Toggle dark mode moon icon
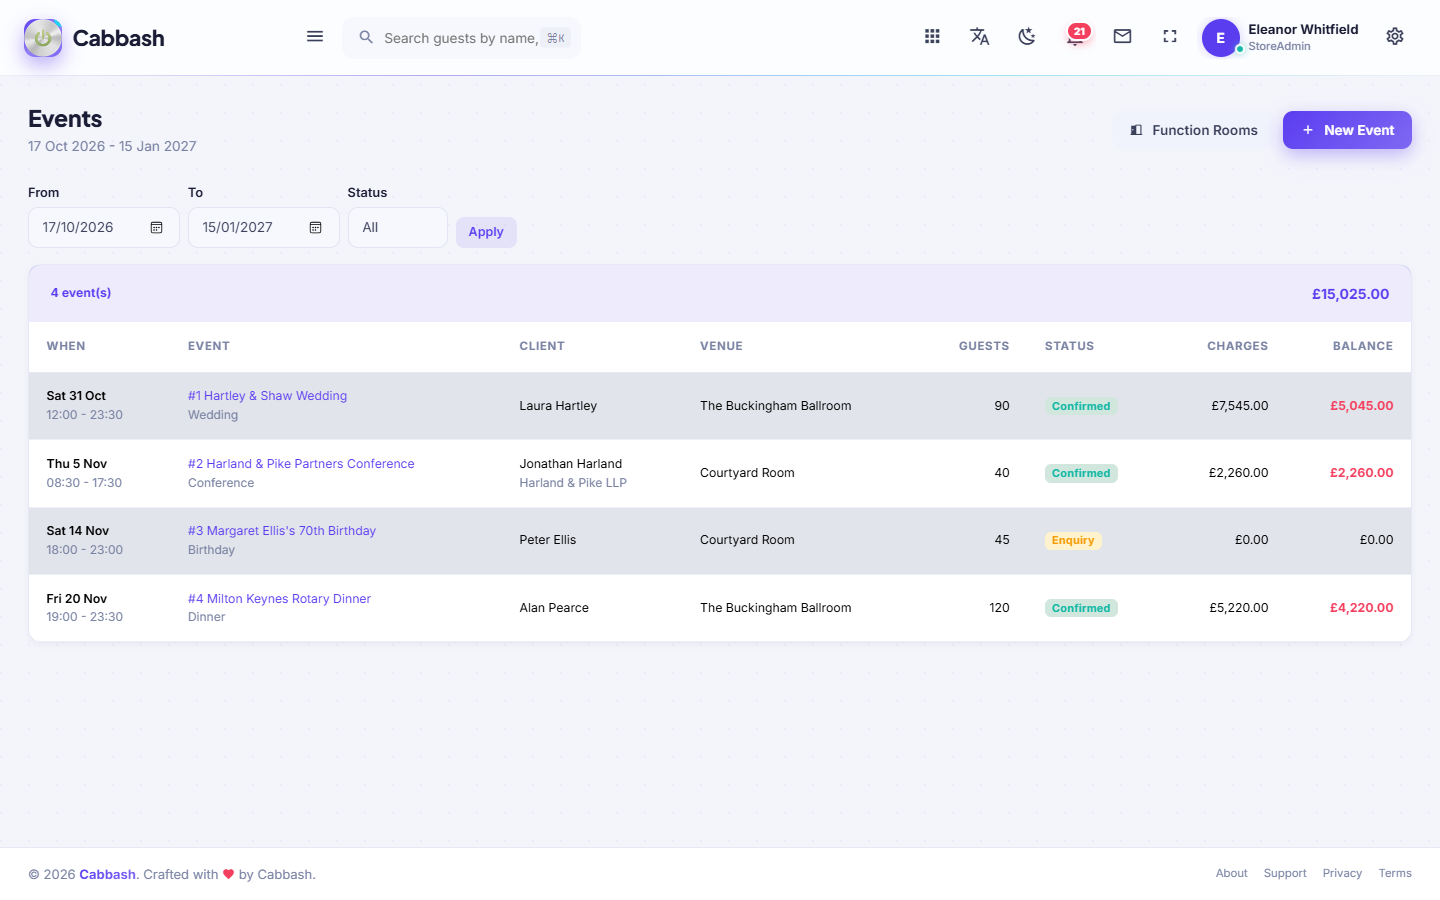The height and width of the screenshot is (900, 1440). click(1027, 37)
